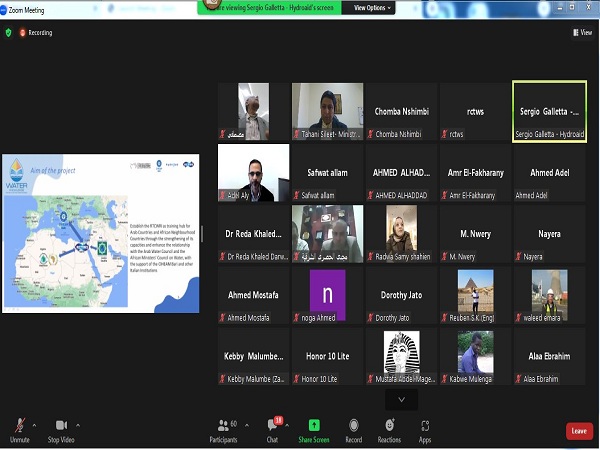Select Sergio Galletta's highlighted video tile
The width and height of the screenshot is (600, 450).
click(x=549, y=112)
